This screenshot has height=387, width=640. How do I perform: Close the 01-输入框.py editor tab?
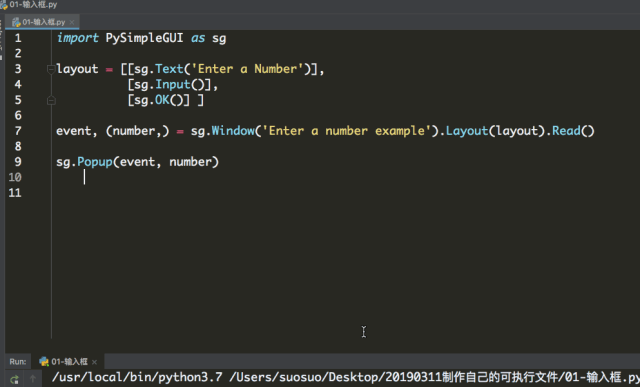click(x=72, y=22)
